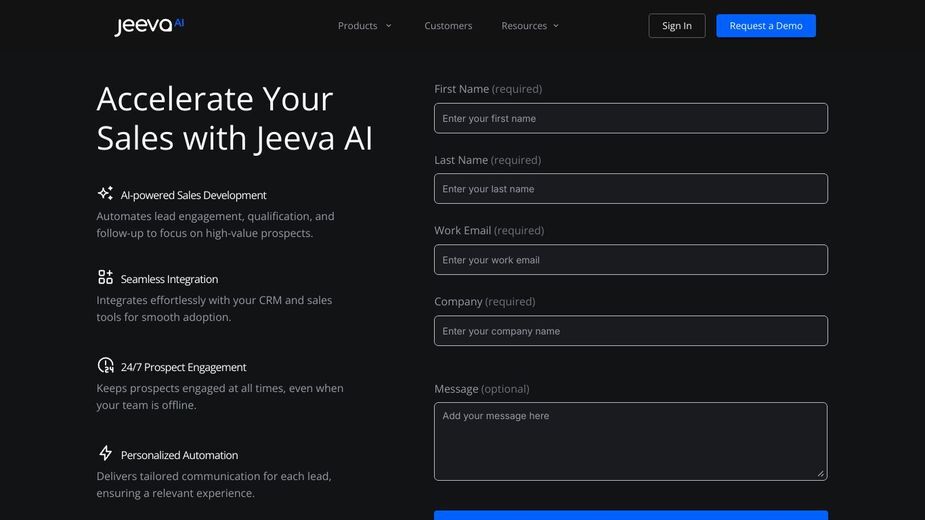Expand the Resources dropdown chevron
The image size is (925, 520).
coord(556,26)
